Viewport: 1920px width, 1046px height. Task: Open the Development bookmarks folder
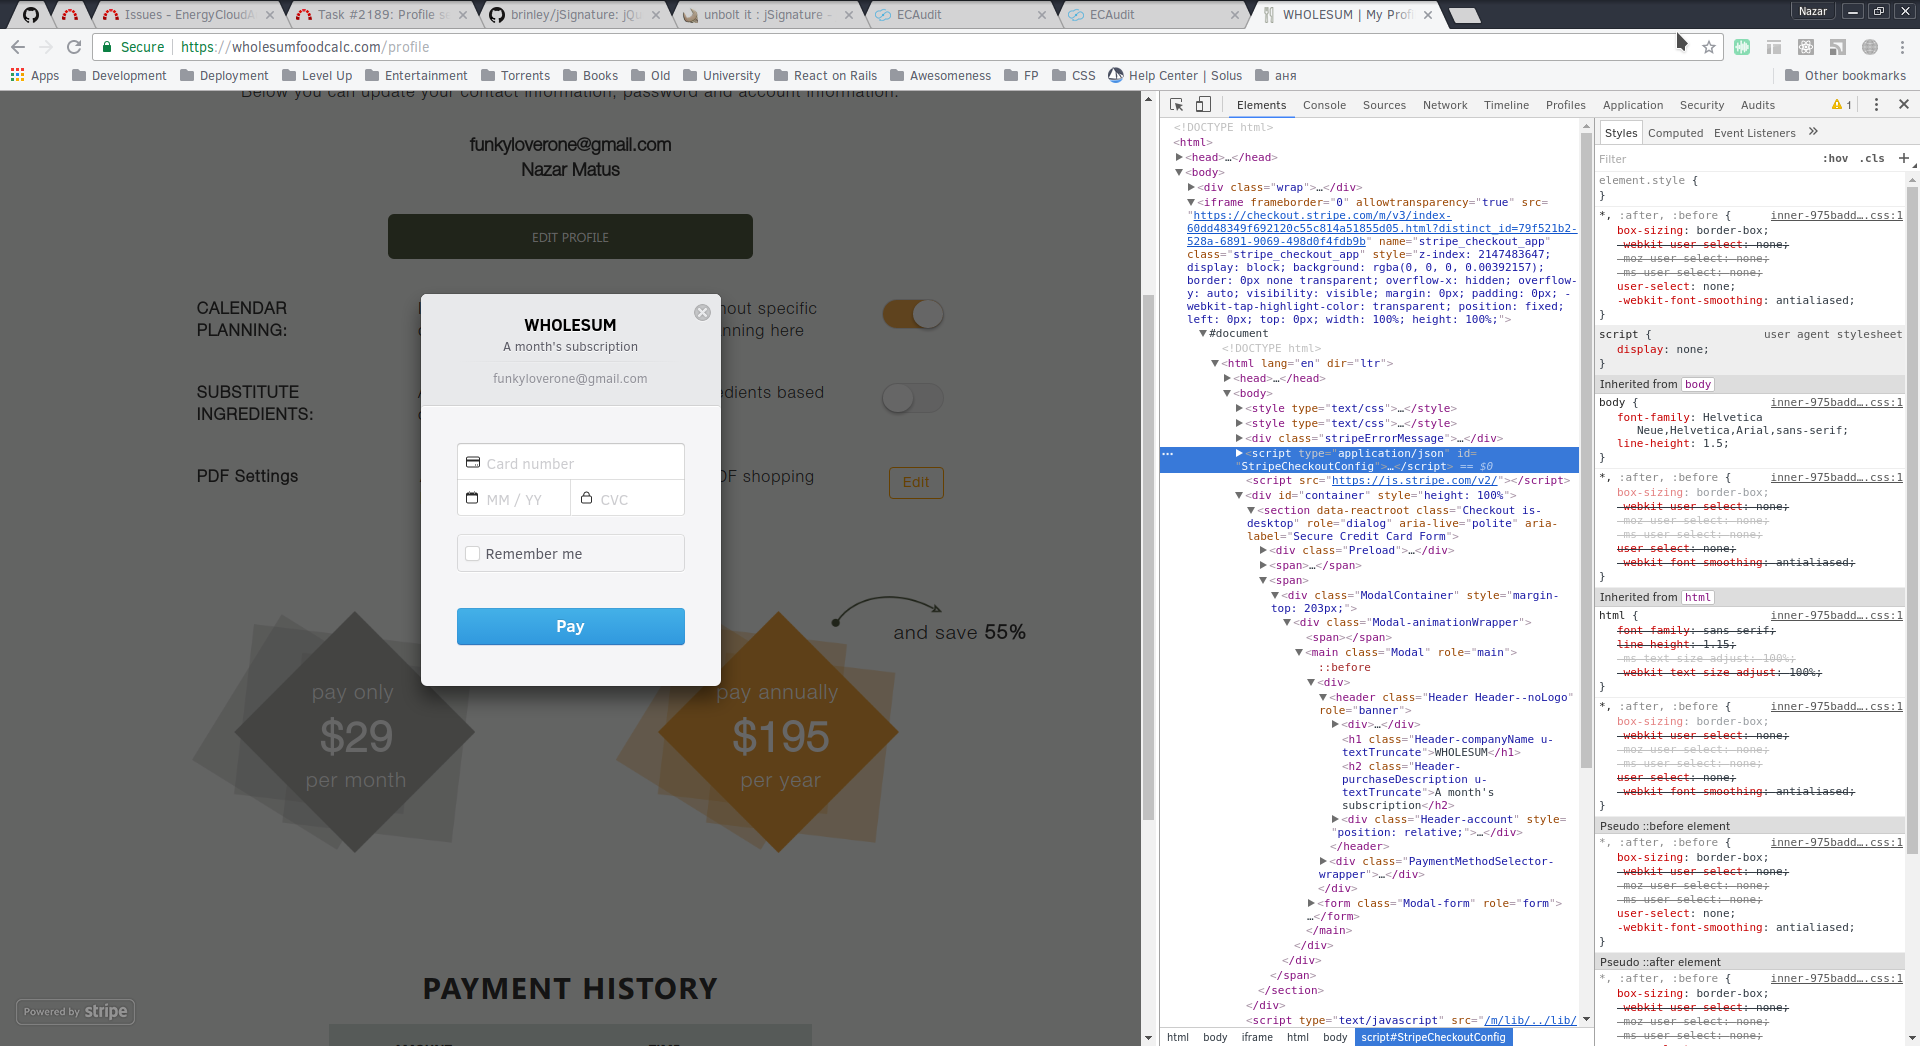[119, 75]
